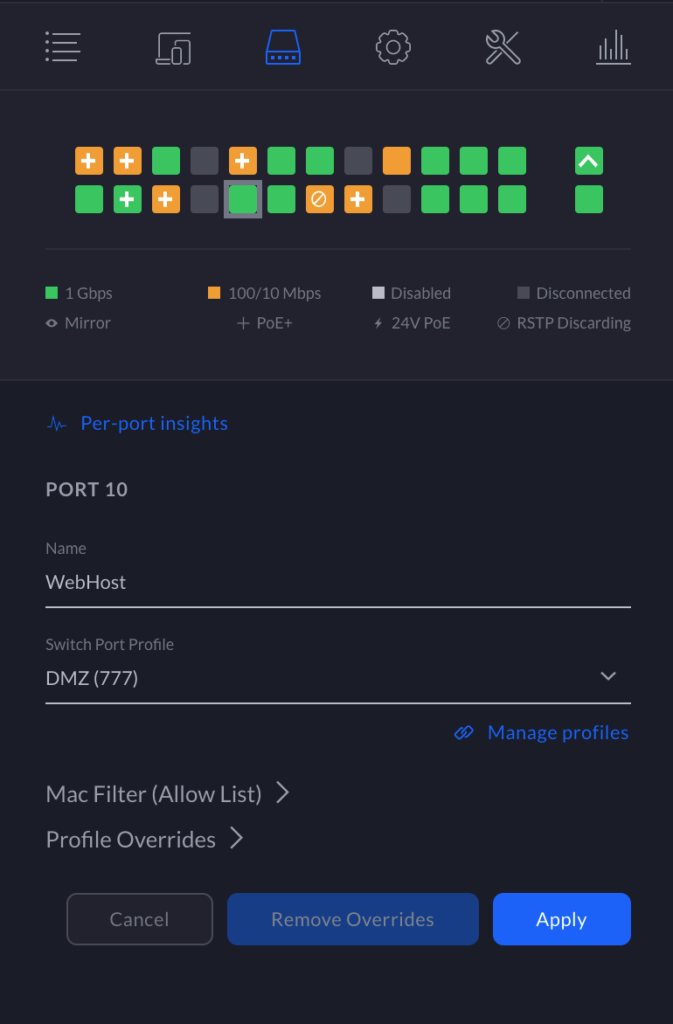673x1024 pixels.
Task: Click the Name field containing WebHost
Action: click(x=338, y=582)
